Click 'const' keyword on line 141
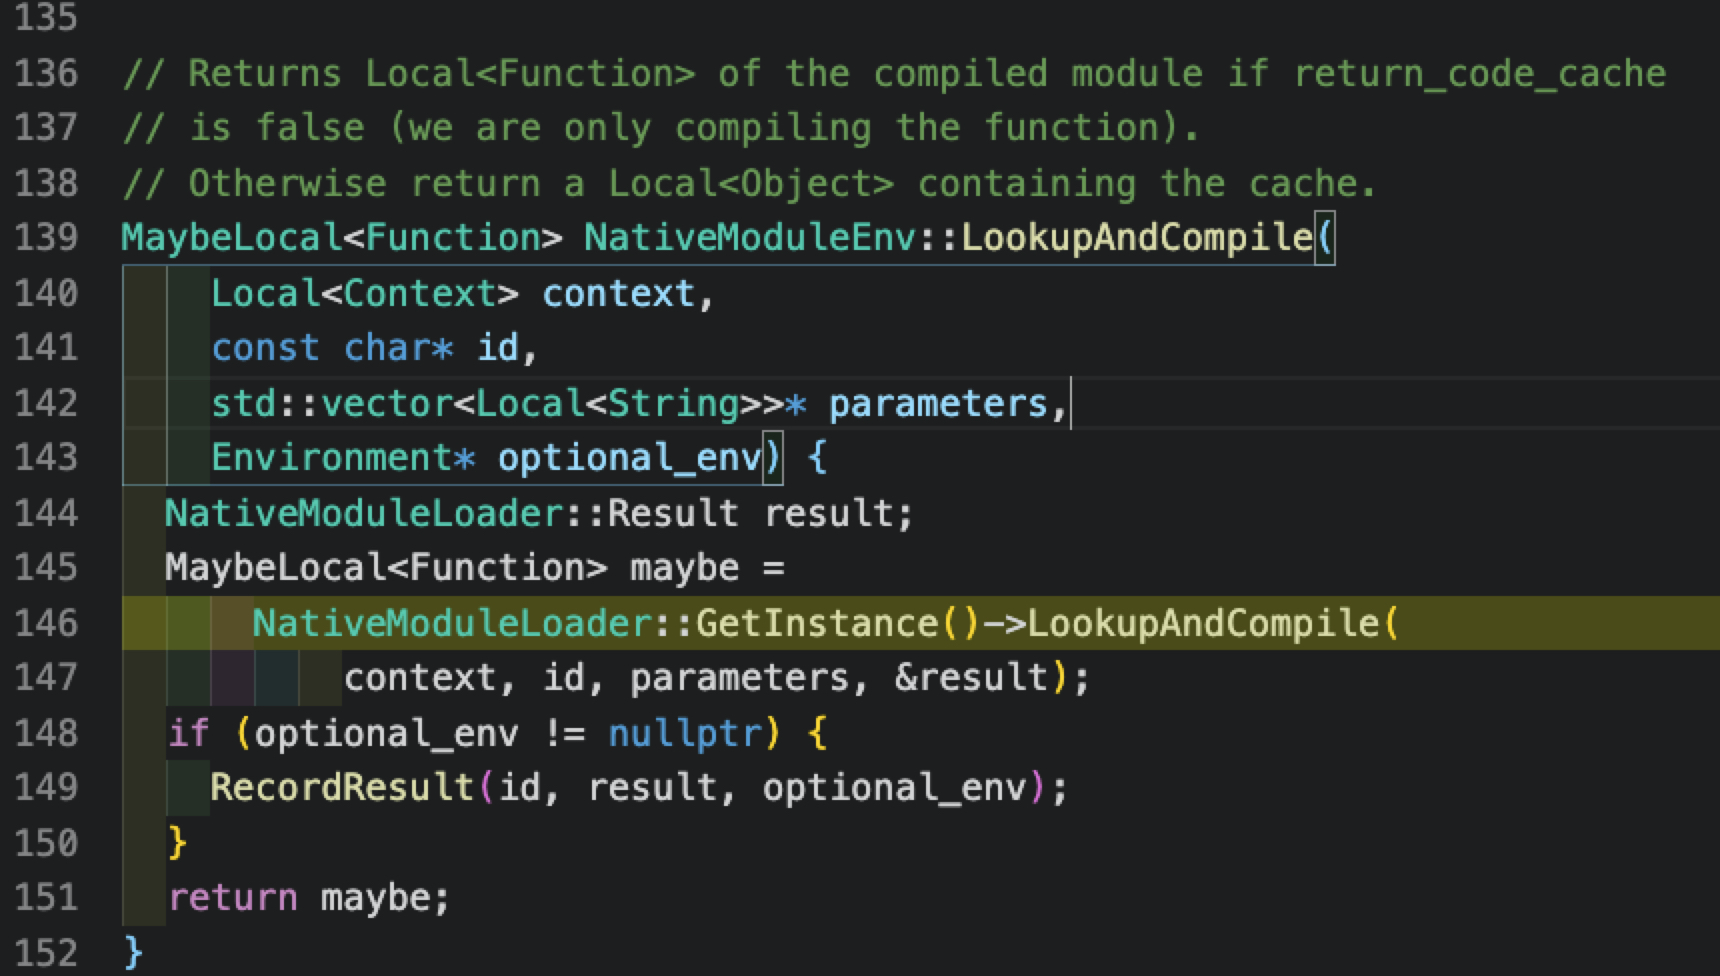This screenshot has width=1720, height=976. (265, 348)
